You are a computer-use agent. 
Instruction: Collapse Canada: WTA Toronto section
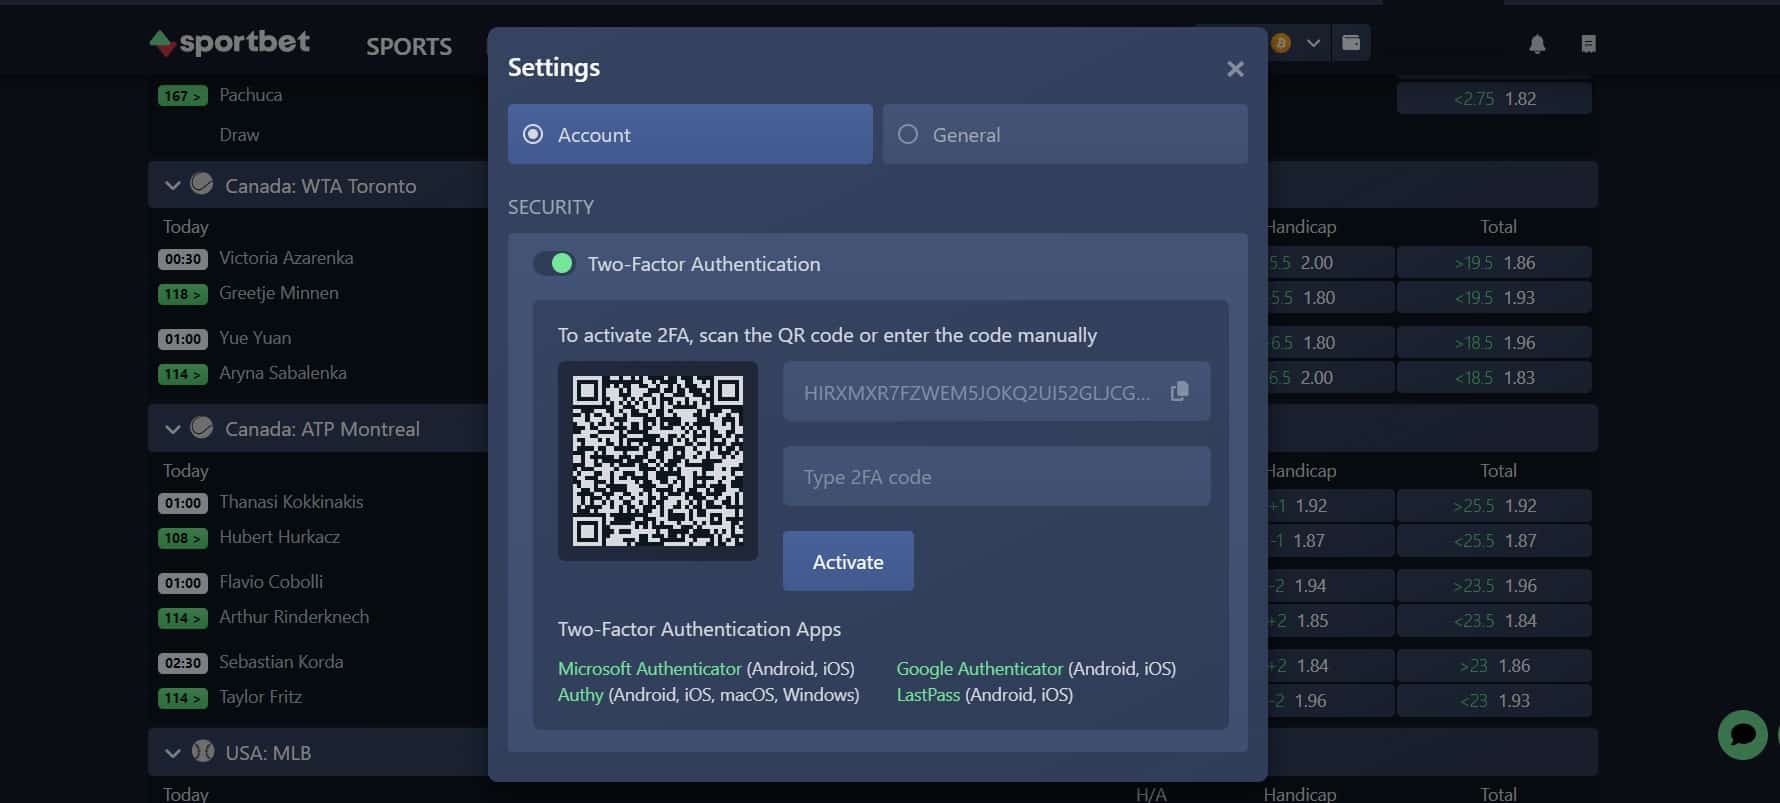click(172, 185)
